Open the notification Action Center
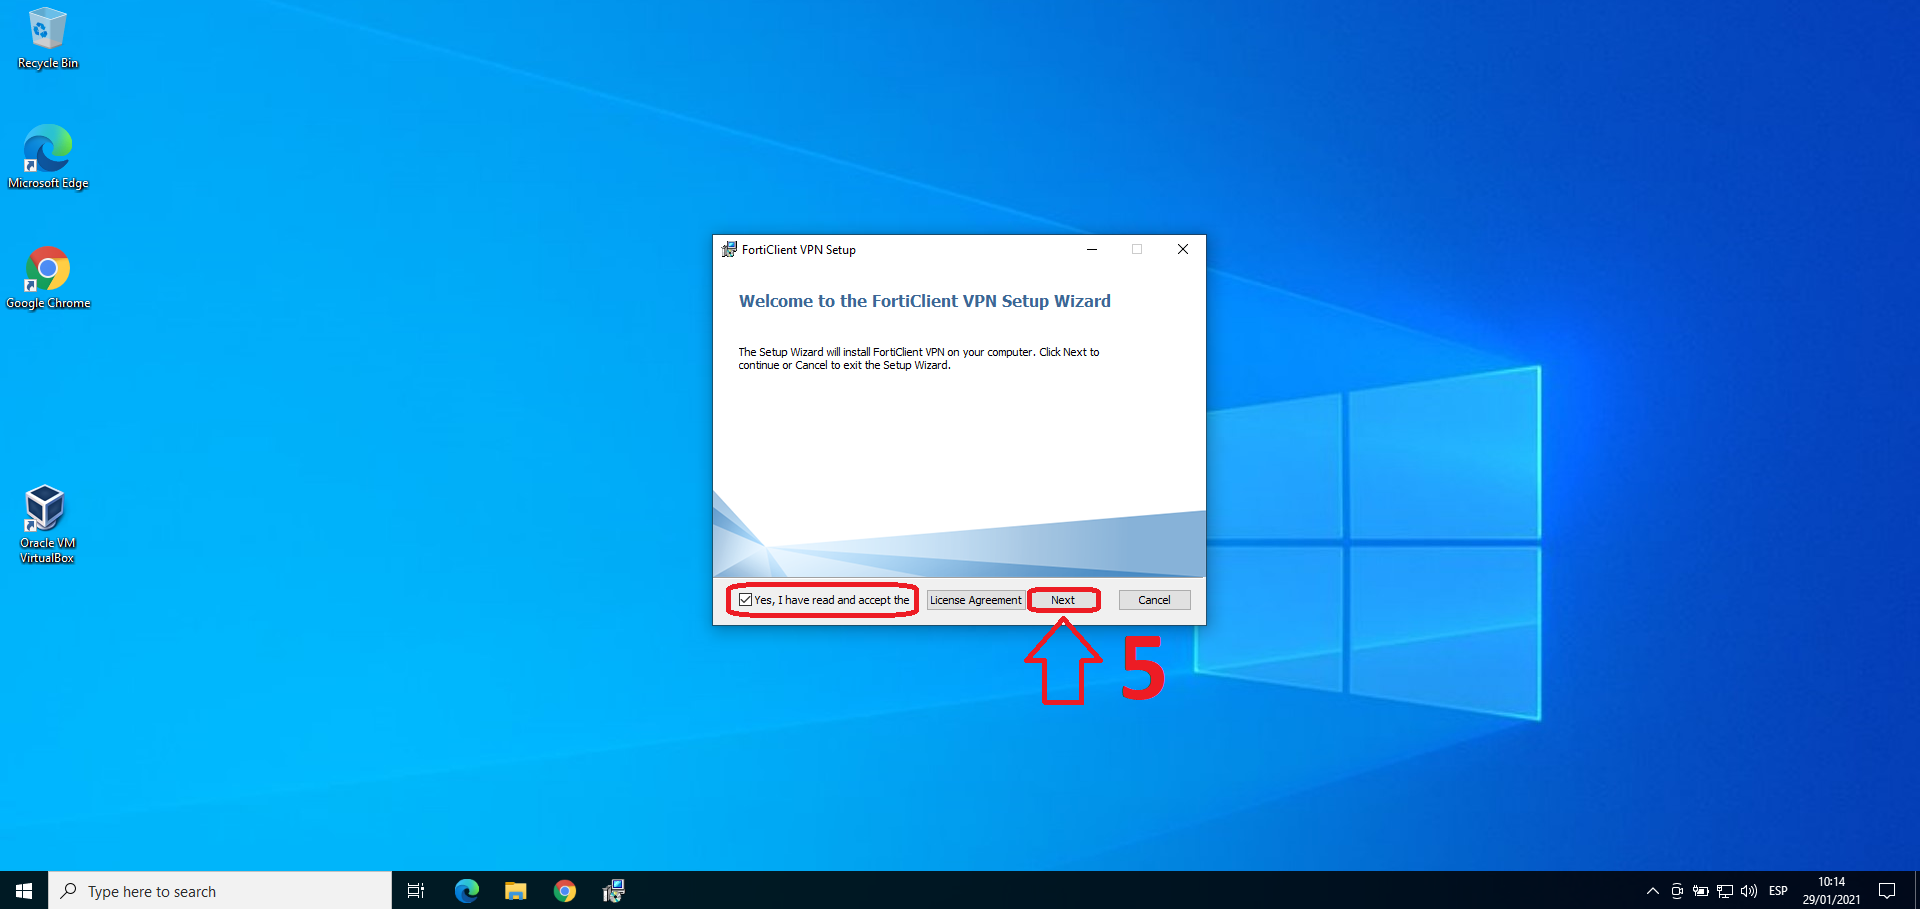 pos(1887,891)
